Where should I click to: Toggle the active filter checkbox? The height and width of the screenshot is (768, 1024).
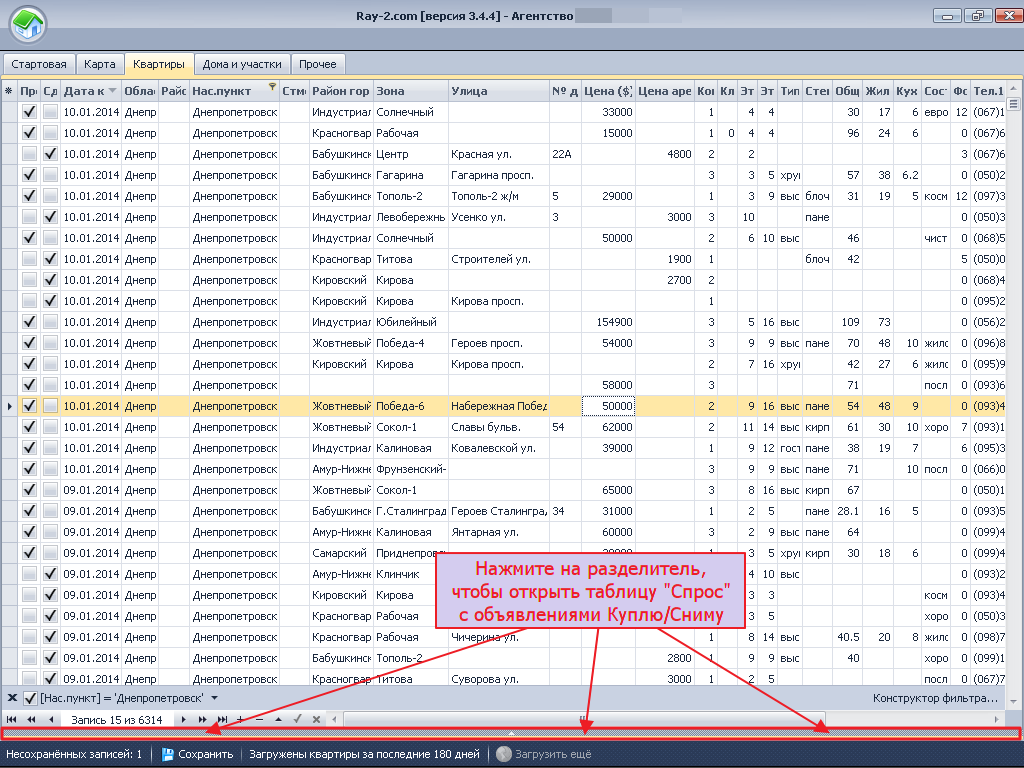click(30, 698)
